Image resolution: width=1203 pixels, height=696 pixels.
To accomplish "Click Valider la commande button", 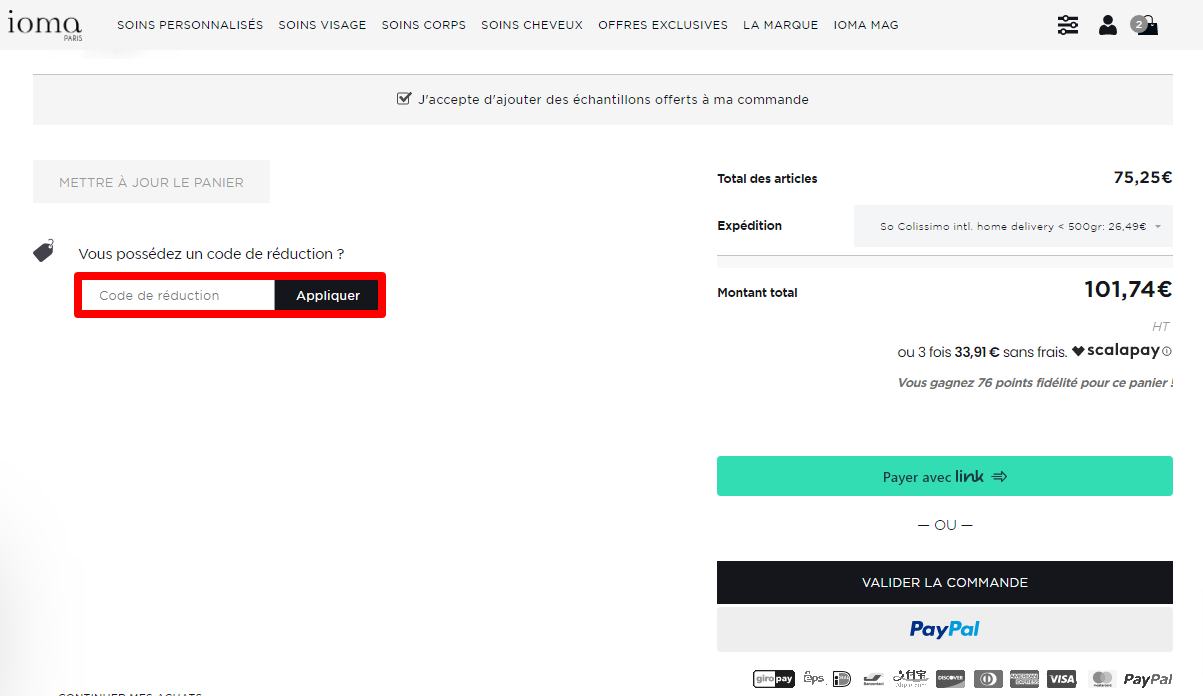I will (945, 582).
